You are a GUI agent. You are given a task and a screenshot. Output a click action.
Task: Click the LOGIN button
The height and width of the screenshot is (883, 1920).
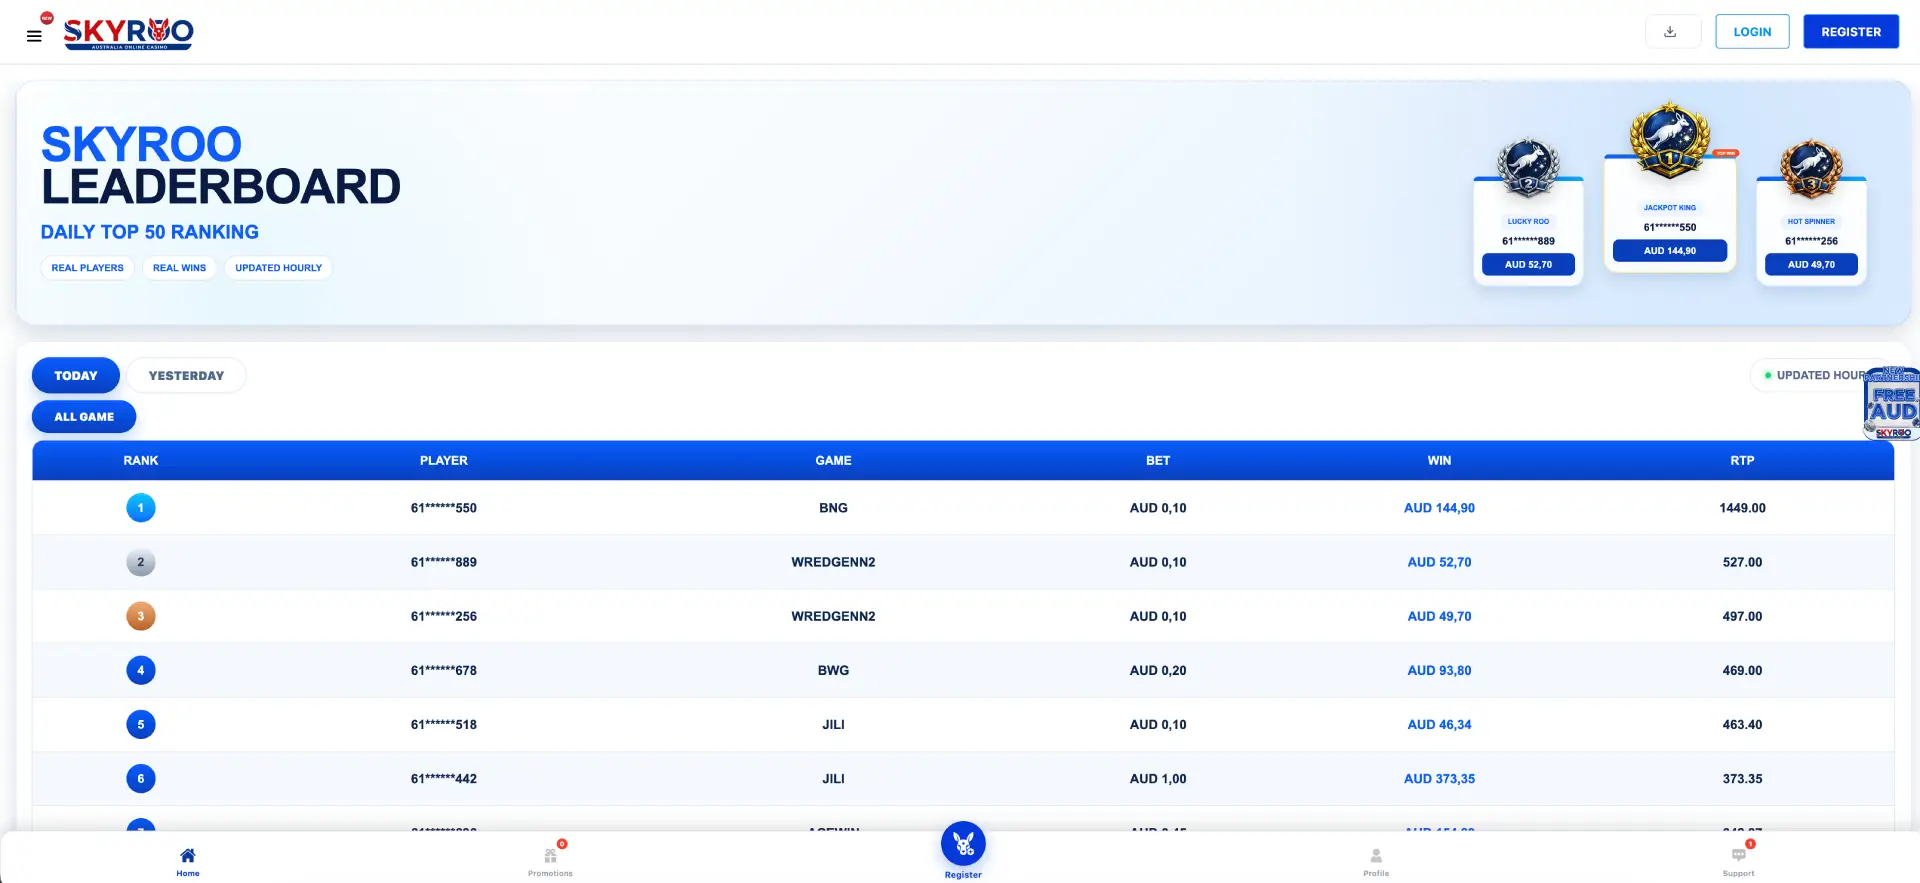(1752, 32)
